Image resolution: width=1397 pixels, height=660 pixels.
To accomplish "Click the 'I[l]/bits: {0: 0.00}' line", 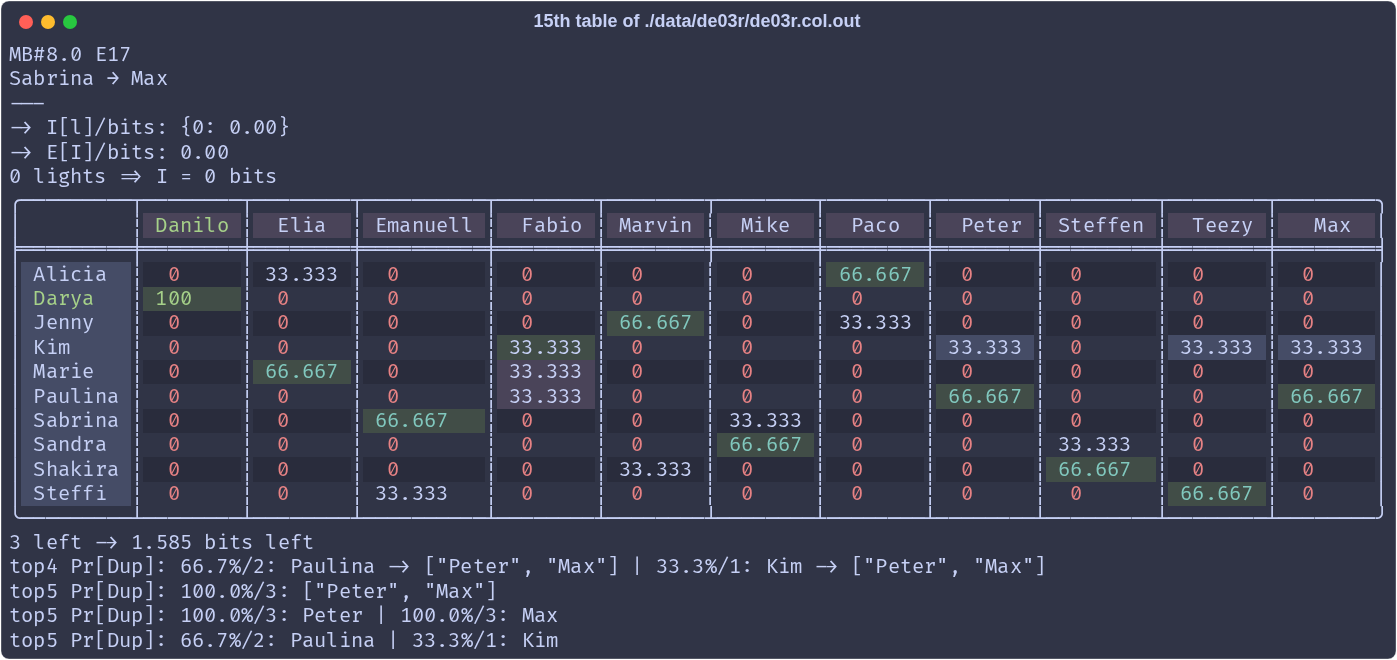I will click(x=149, y=128).
